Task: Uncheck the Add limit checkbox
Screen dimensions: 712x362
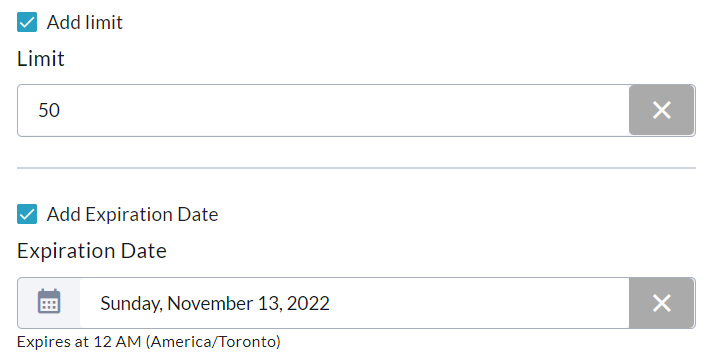Action: point(27,22)
